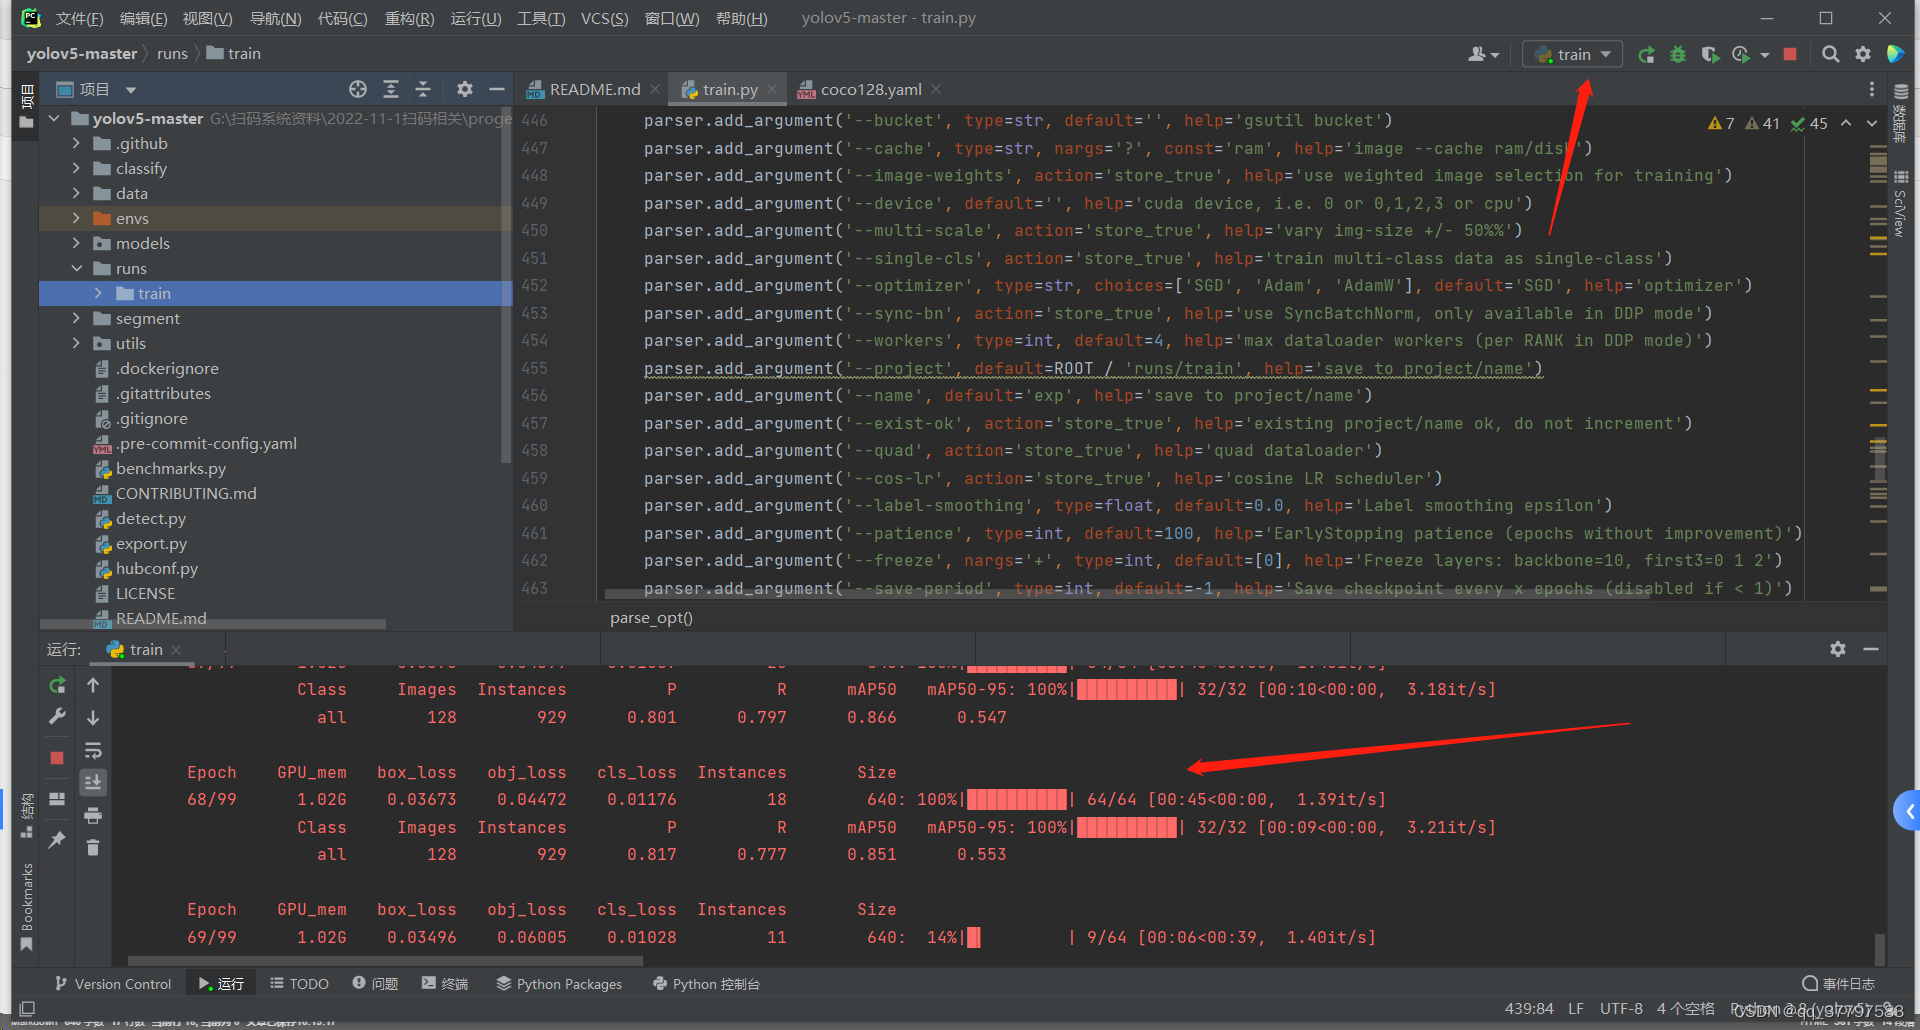
Task: Open the user account icon menu
Action: 1483,54
